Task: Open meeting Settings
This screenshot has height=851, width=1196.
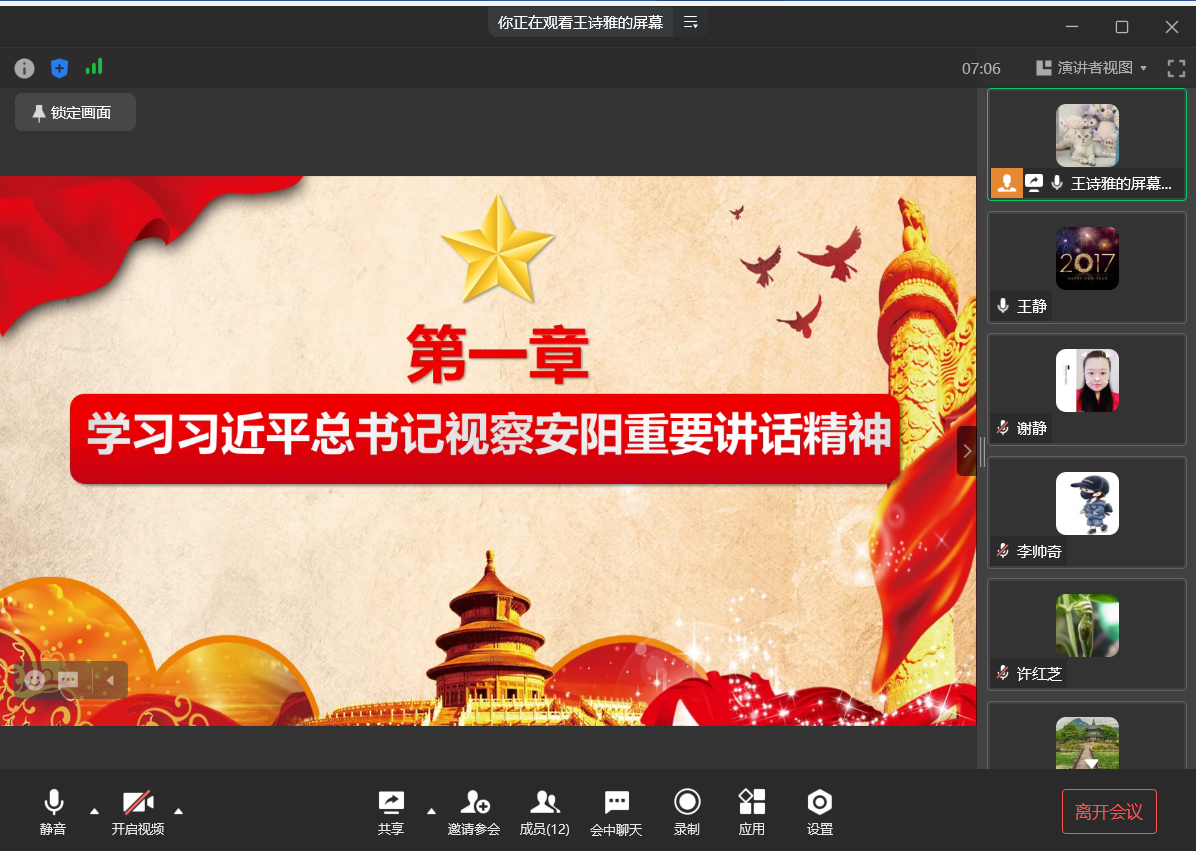Action: [820, 812]
